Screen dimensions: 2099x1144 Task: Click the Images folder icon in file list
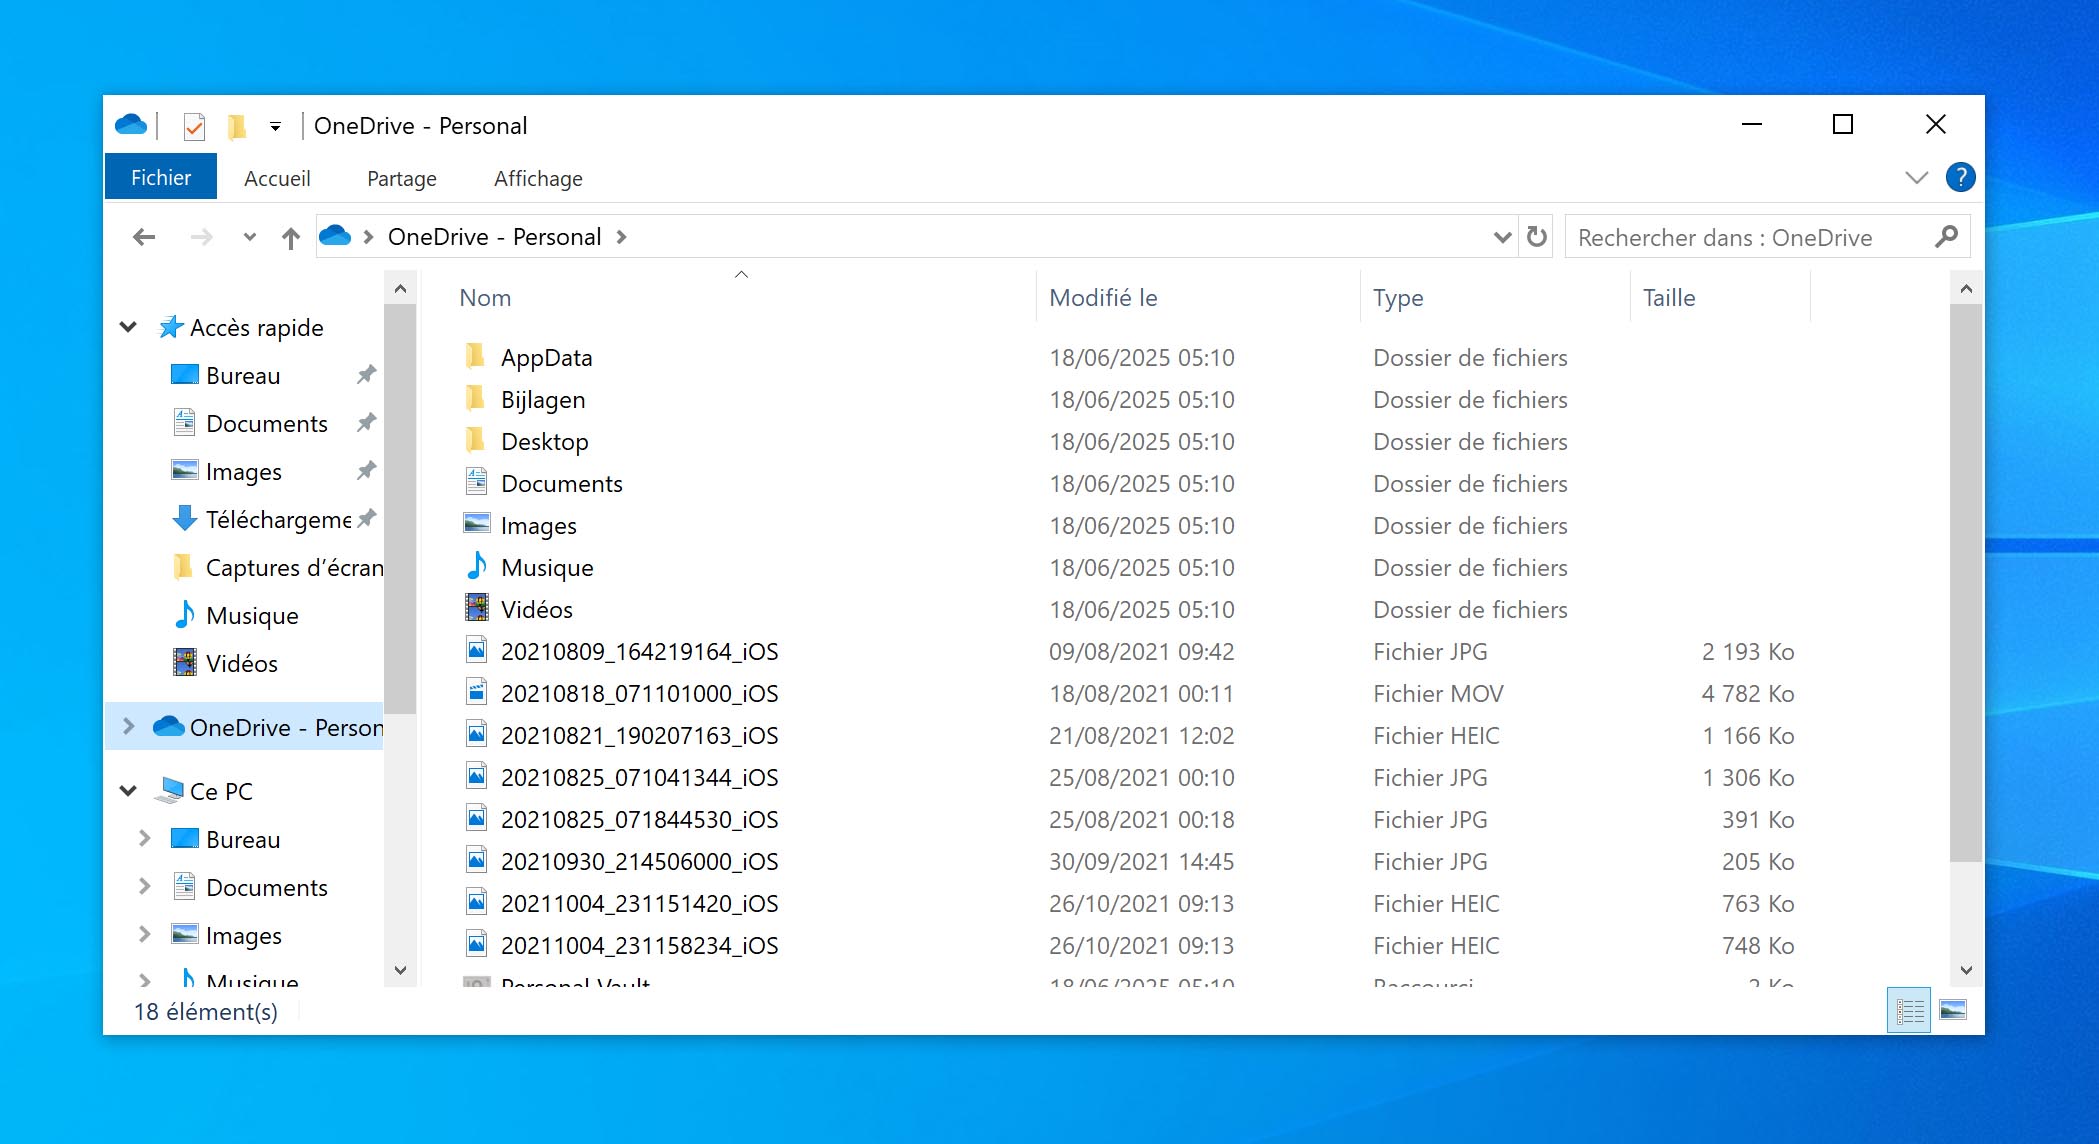[x=477, y=523]
